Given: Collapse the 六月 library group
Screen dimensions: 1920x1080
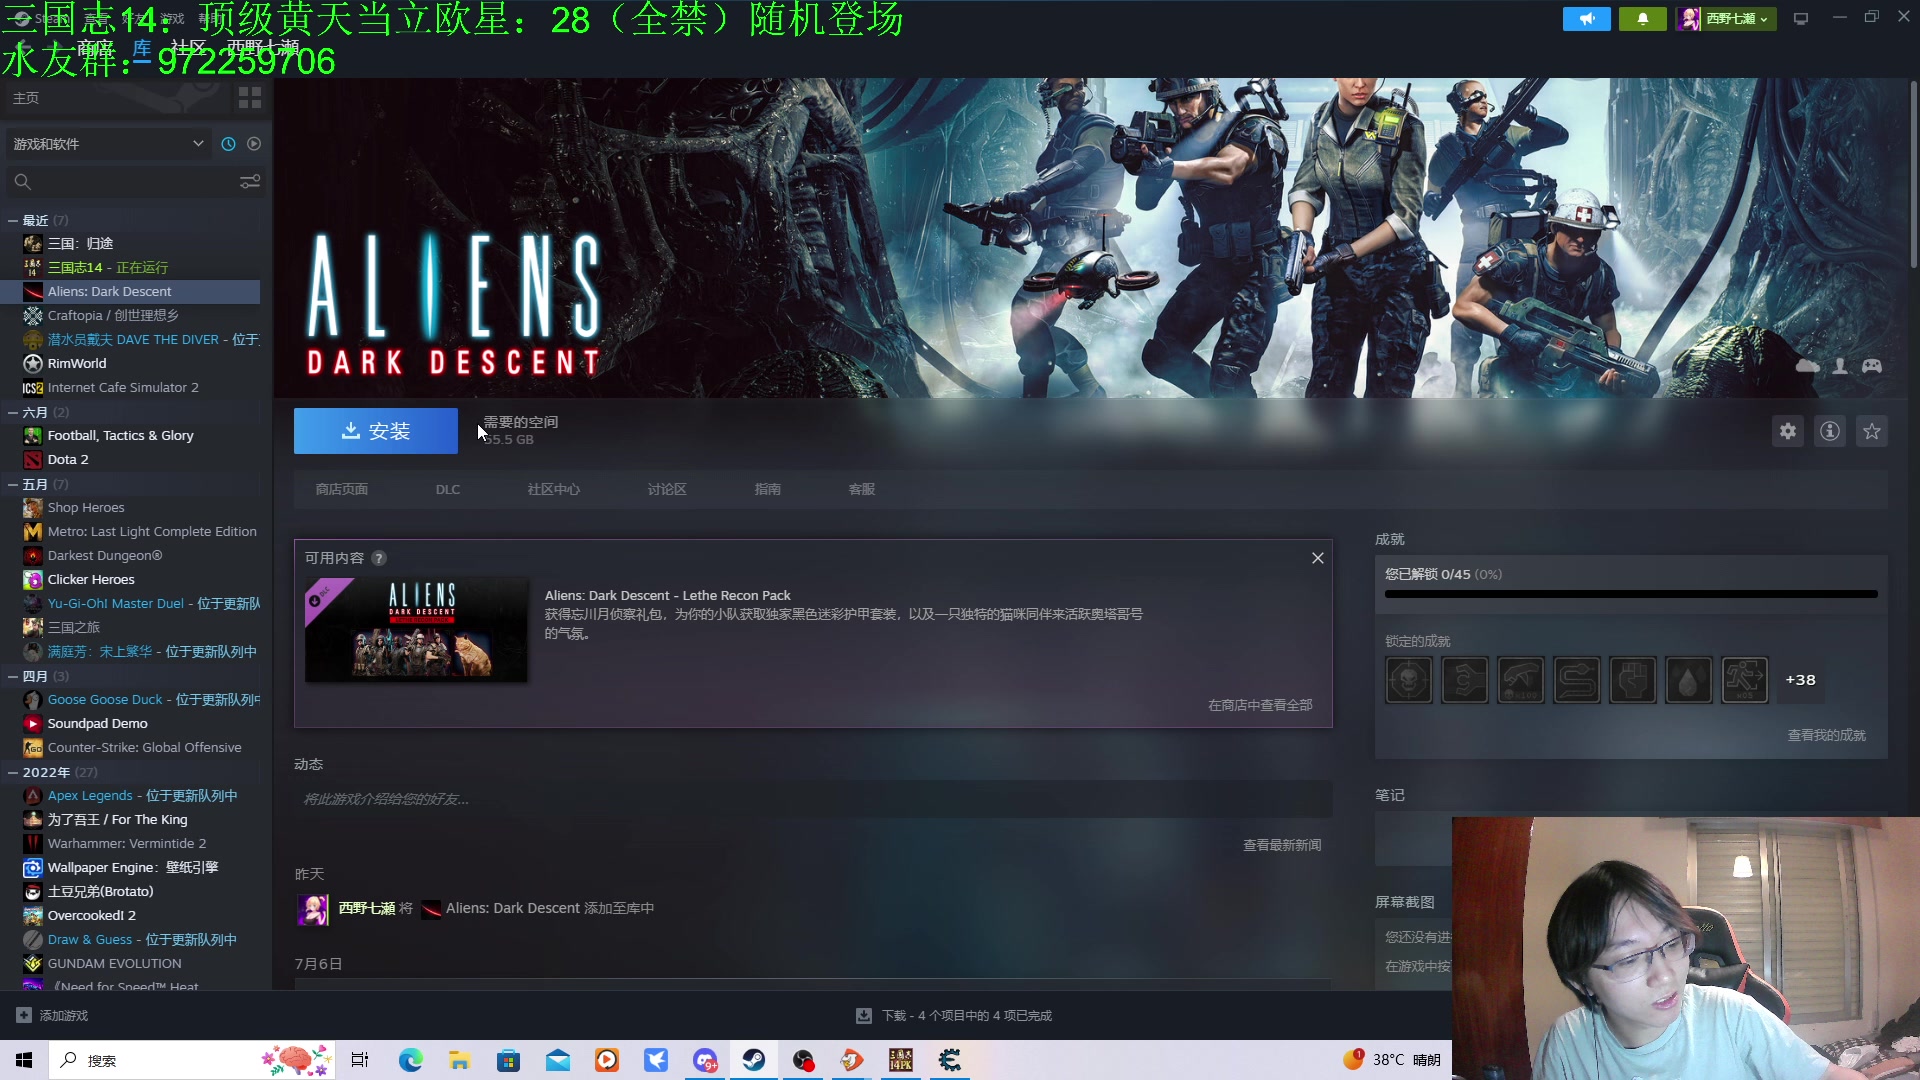Looking at the screenshot, I should [x=13, y=412].
